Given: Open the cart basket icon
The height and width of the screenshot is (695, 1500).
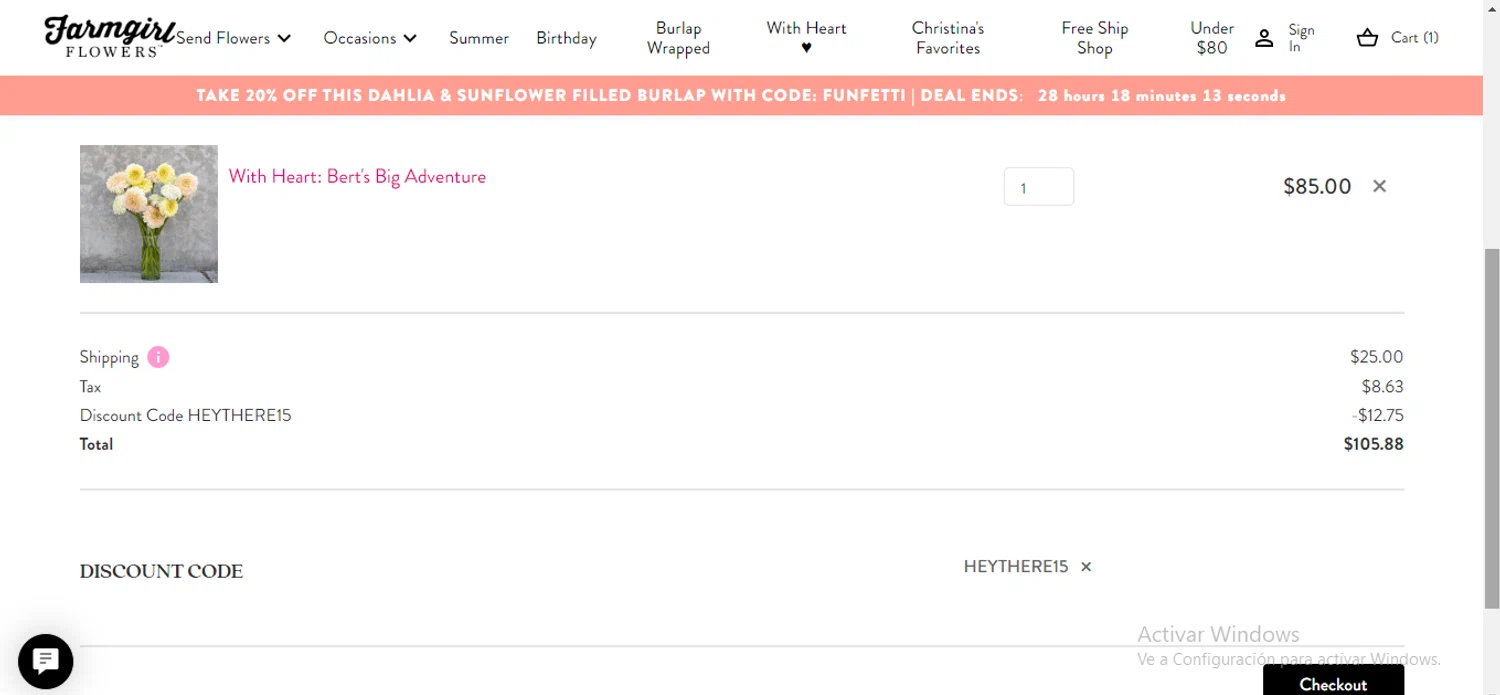Looking at the screenshot, I should (x=1367, y=38).
